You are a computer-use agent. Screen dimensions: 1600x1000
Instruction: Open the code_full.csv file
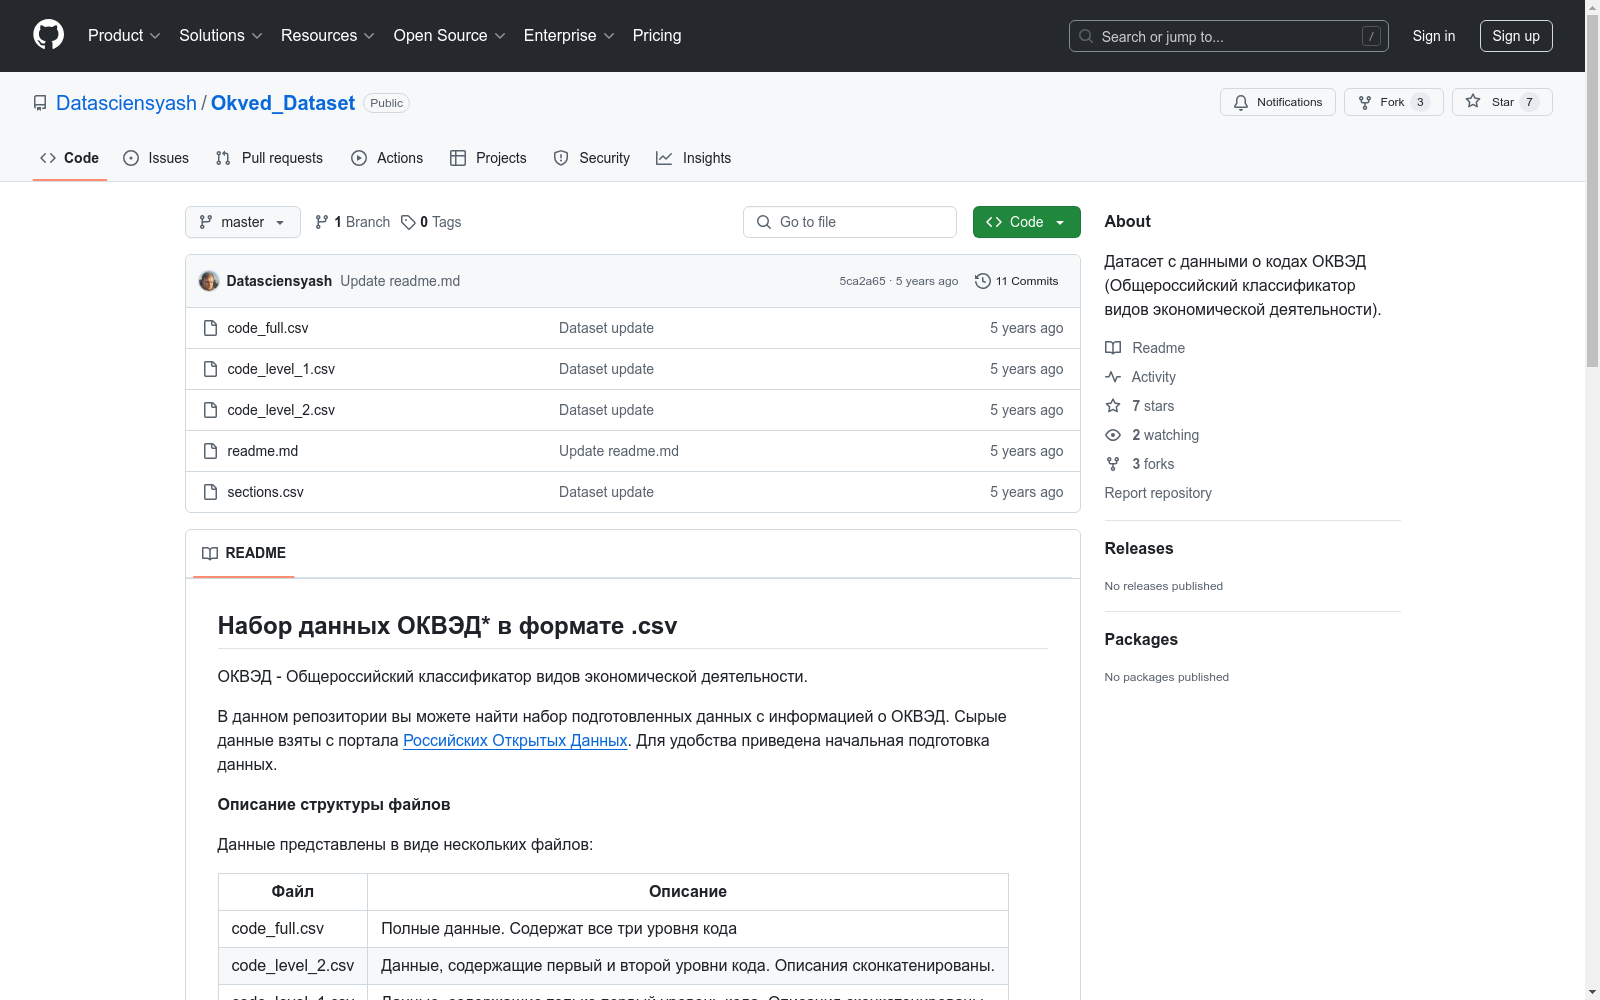(267, 328)
